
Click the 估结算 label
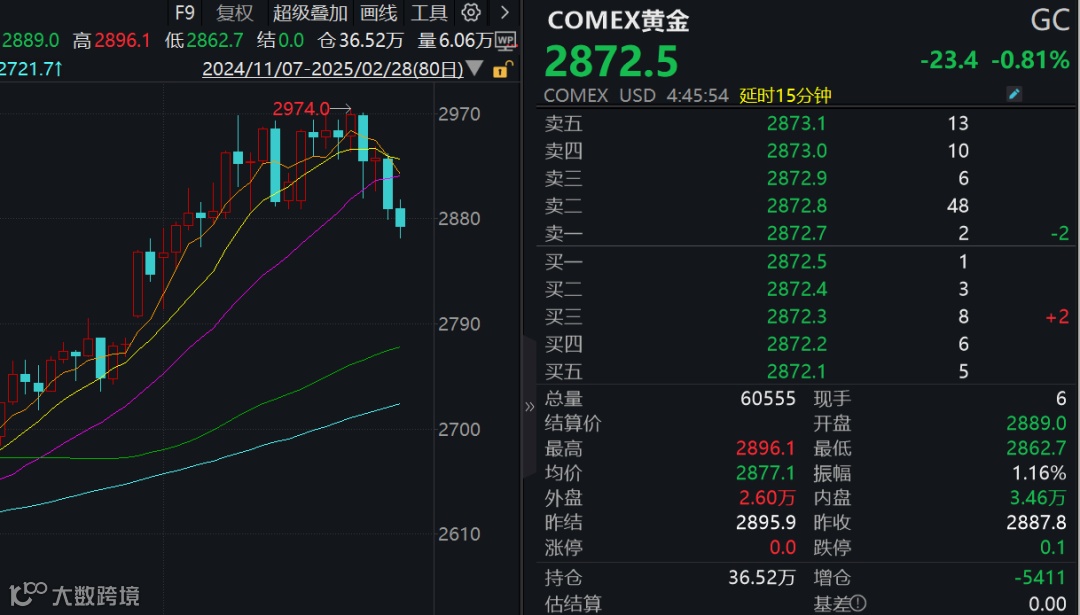[572, 605]
